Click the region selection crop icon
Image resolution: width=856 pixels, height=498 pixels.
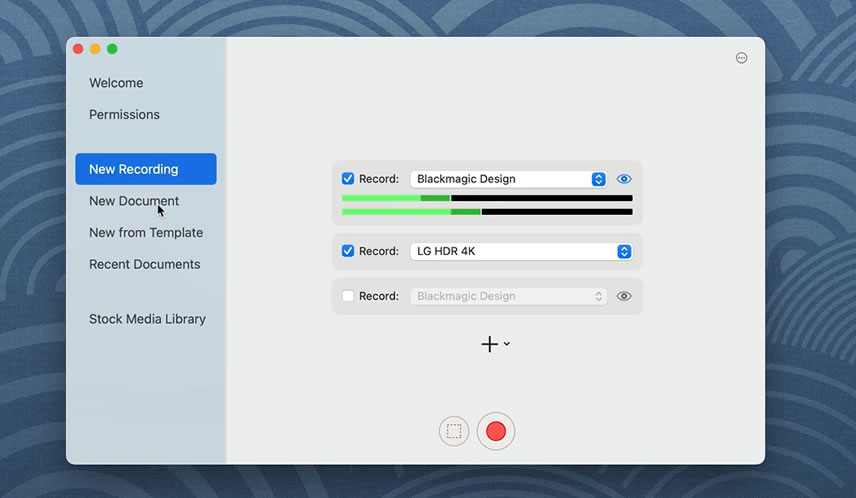[x=454, y=432]
